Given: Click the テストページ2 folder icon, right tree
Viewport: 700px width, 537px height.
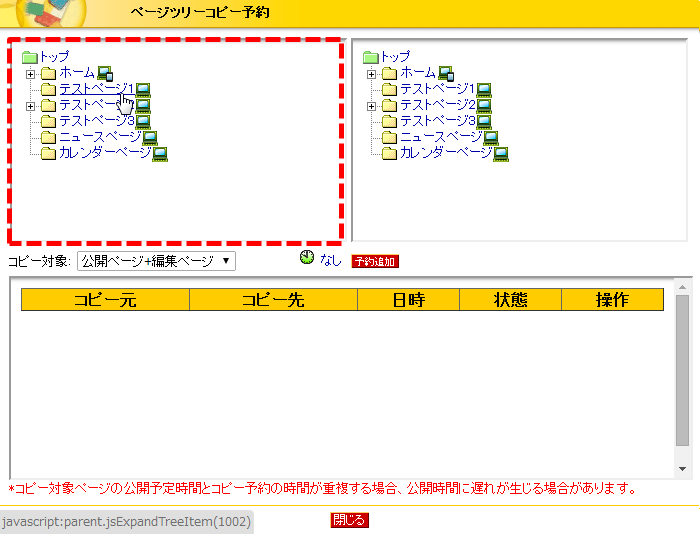Looking at the screenshot, I should pyautogui.click(x=390, y=106).
